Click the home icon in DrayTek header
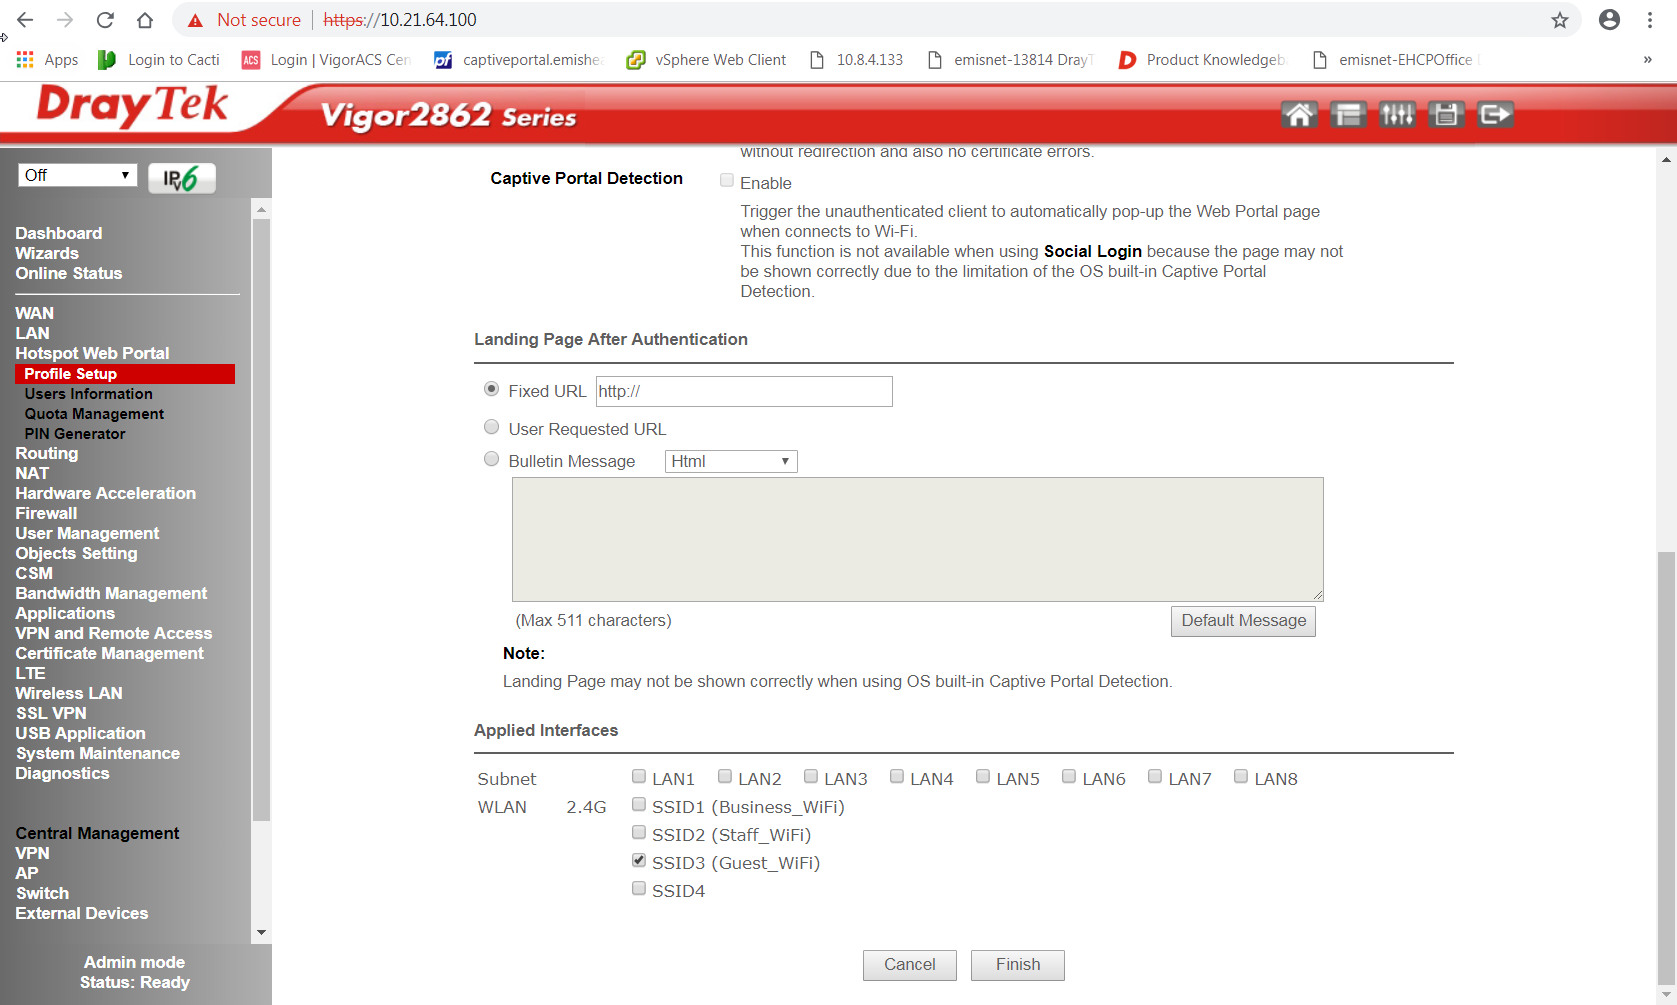1677x1005 pixels. click(x=1299, y=115)
